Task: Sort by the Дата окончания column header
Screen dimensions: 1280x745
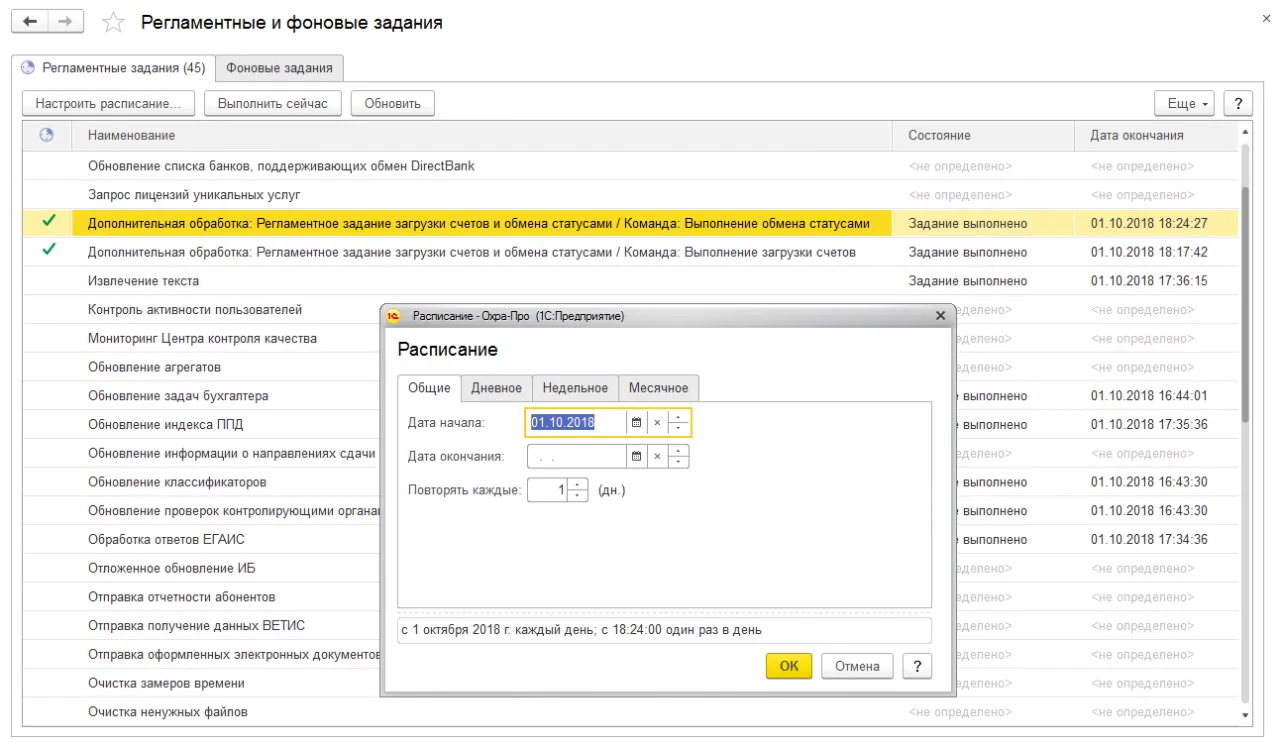Action: pyautogui.click(x=1156, y=135)
